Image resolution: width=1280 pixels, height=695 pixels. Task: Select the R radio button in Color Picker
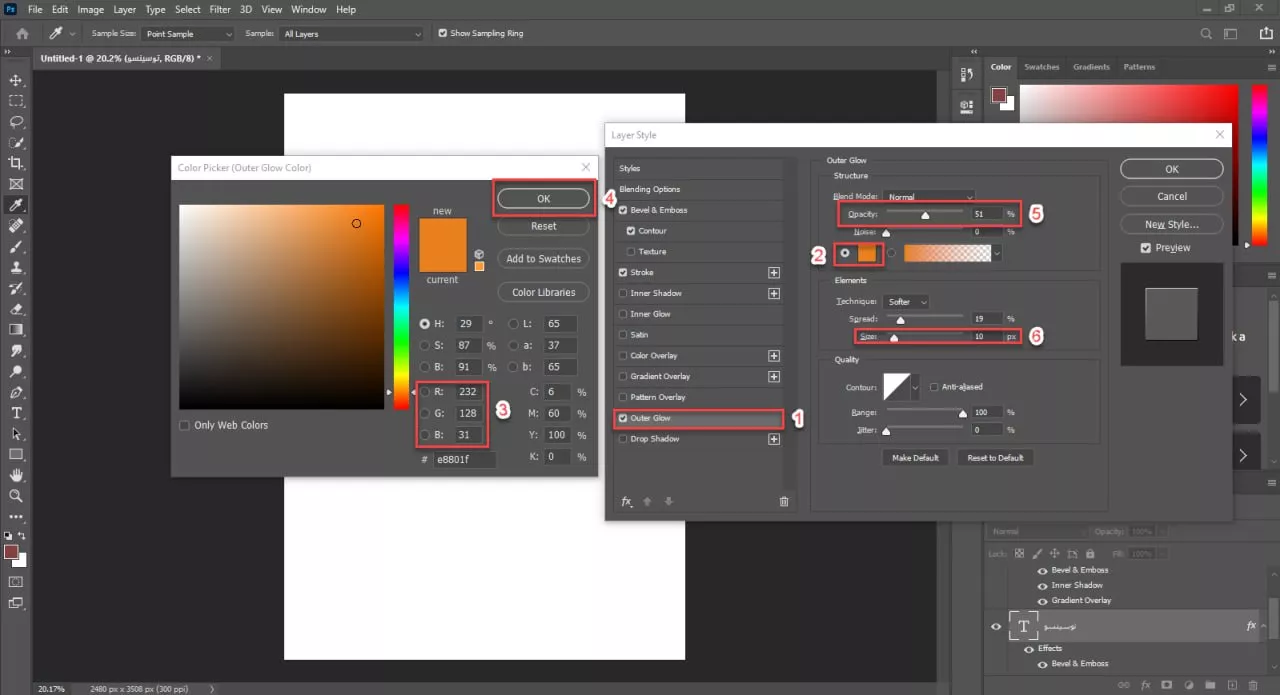[425, 392]
